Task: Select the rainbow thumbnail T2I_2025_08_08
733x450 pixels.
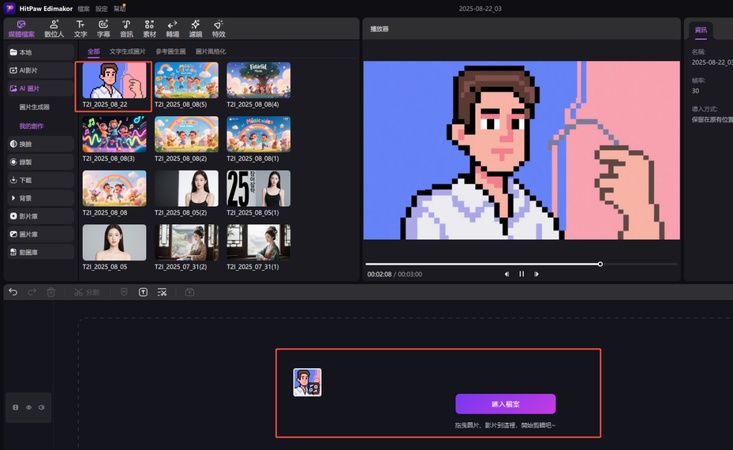Action: (114, 188)
